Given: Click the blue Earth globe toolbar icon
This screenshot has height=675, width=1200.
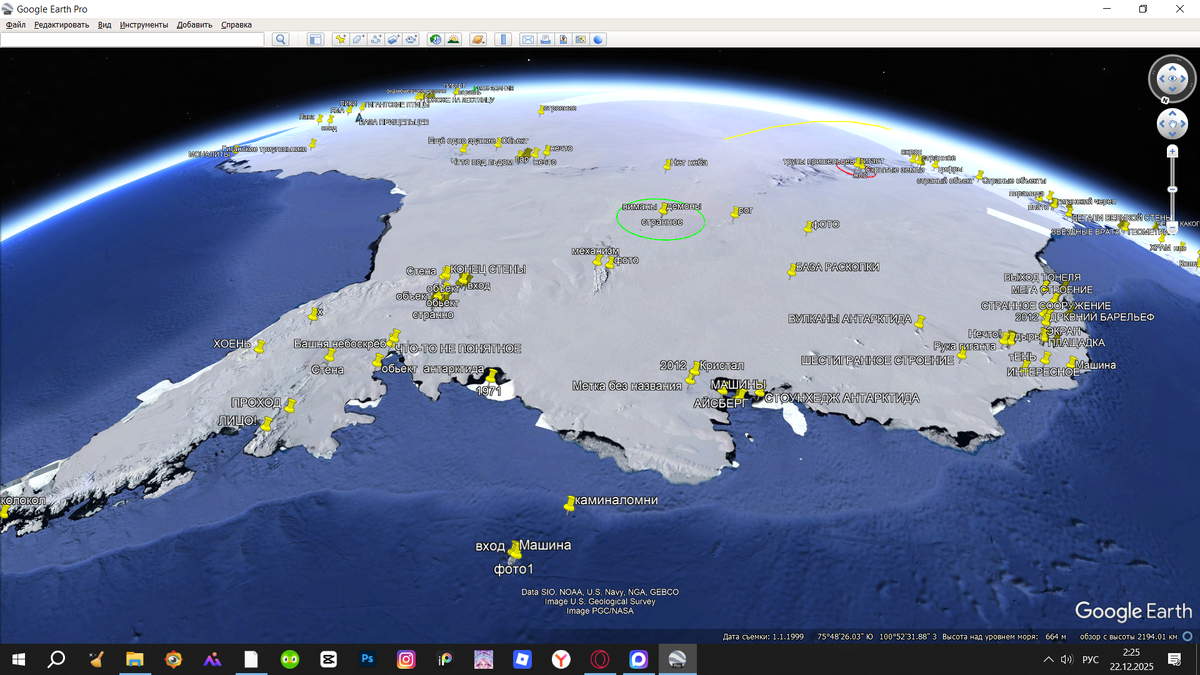Looking at the screenshot, I should [x=598, y=40].
